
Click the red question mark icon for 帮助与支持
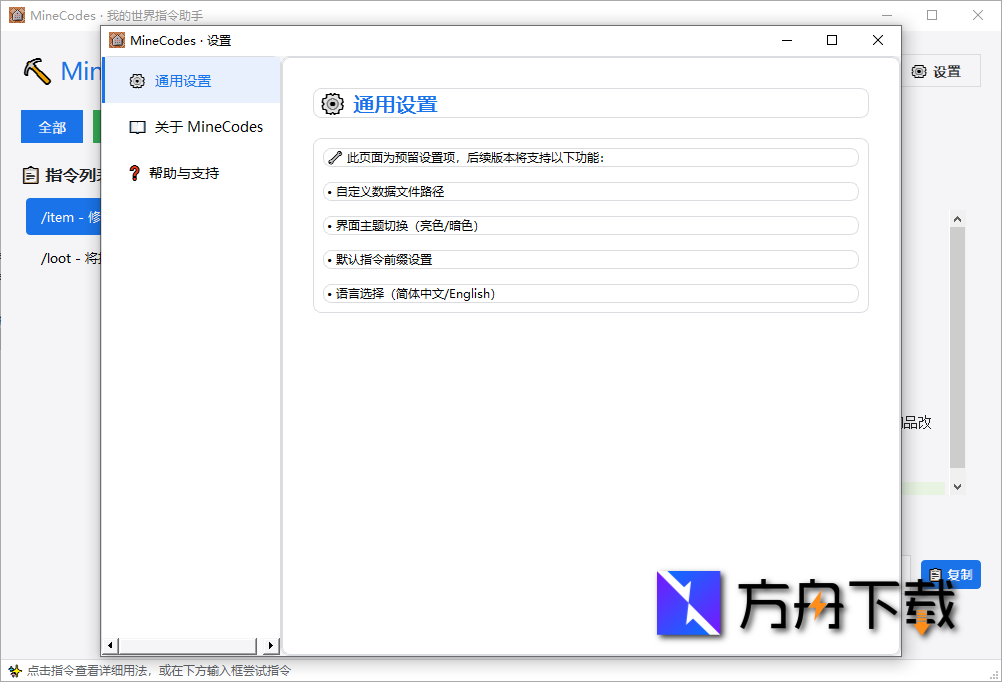137,172
